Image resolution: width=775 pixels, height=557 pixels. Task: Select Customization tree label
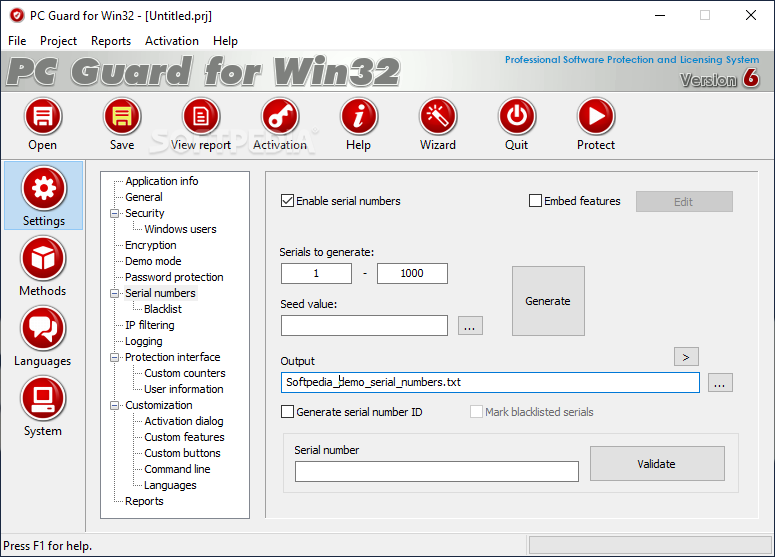click(x=159, y=405)
